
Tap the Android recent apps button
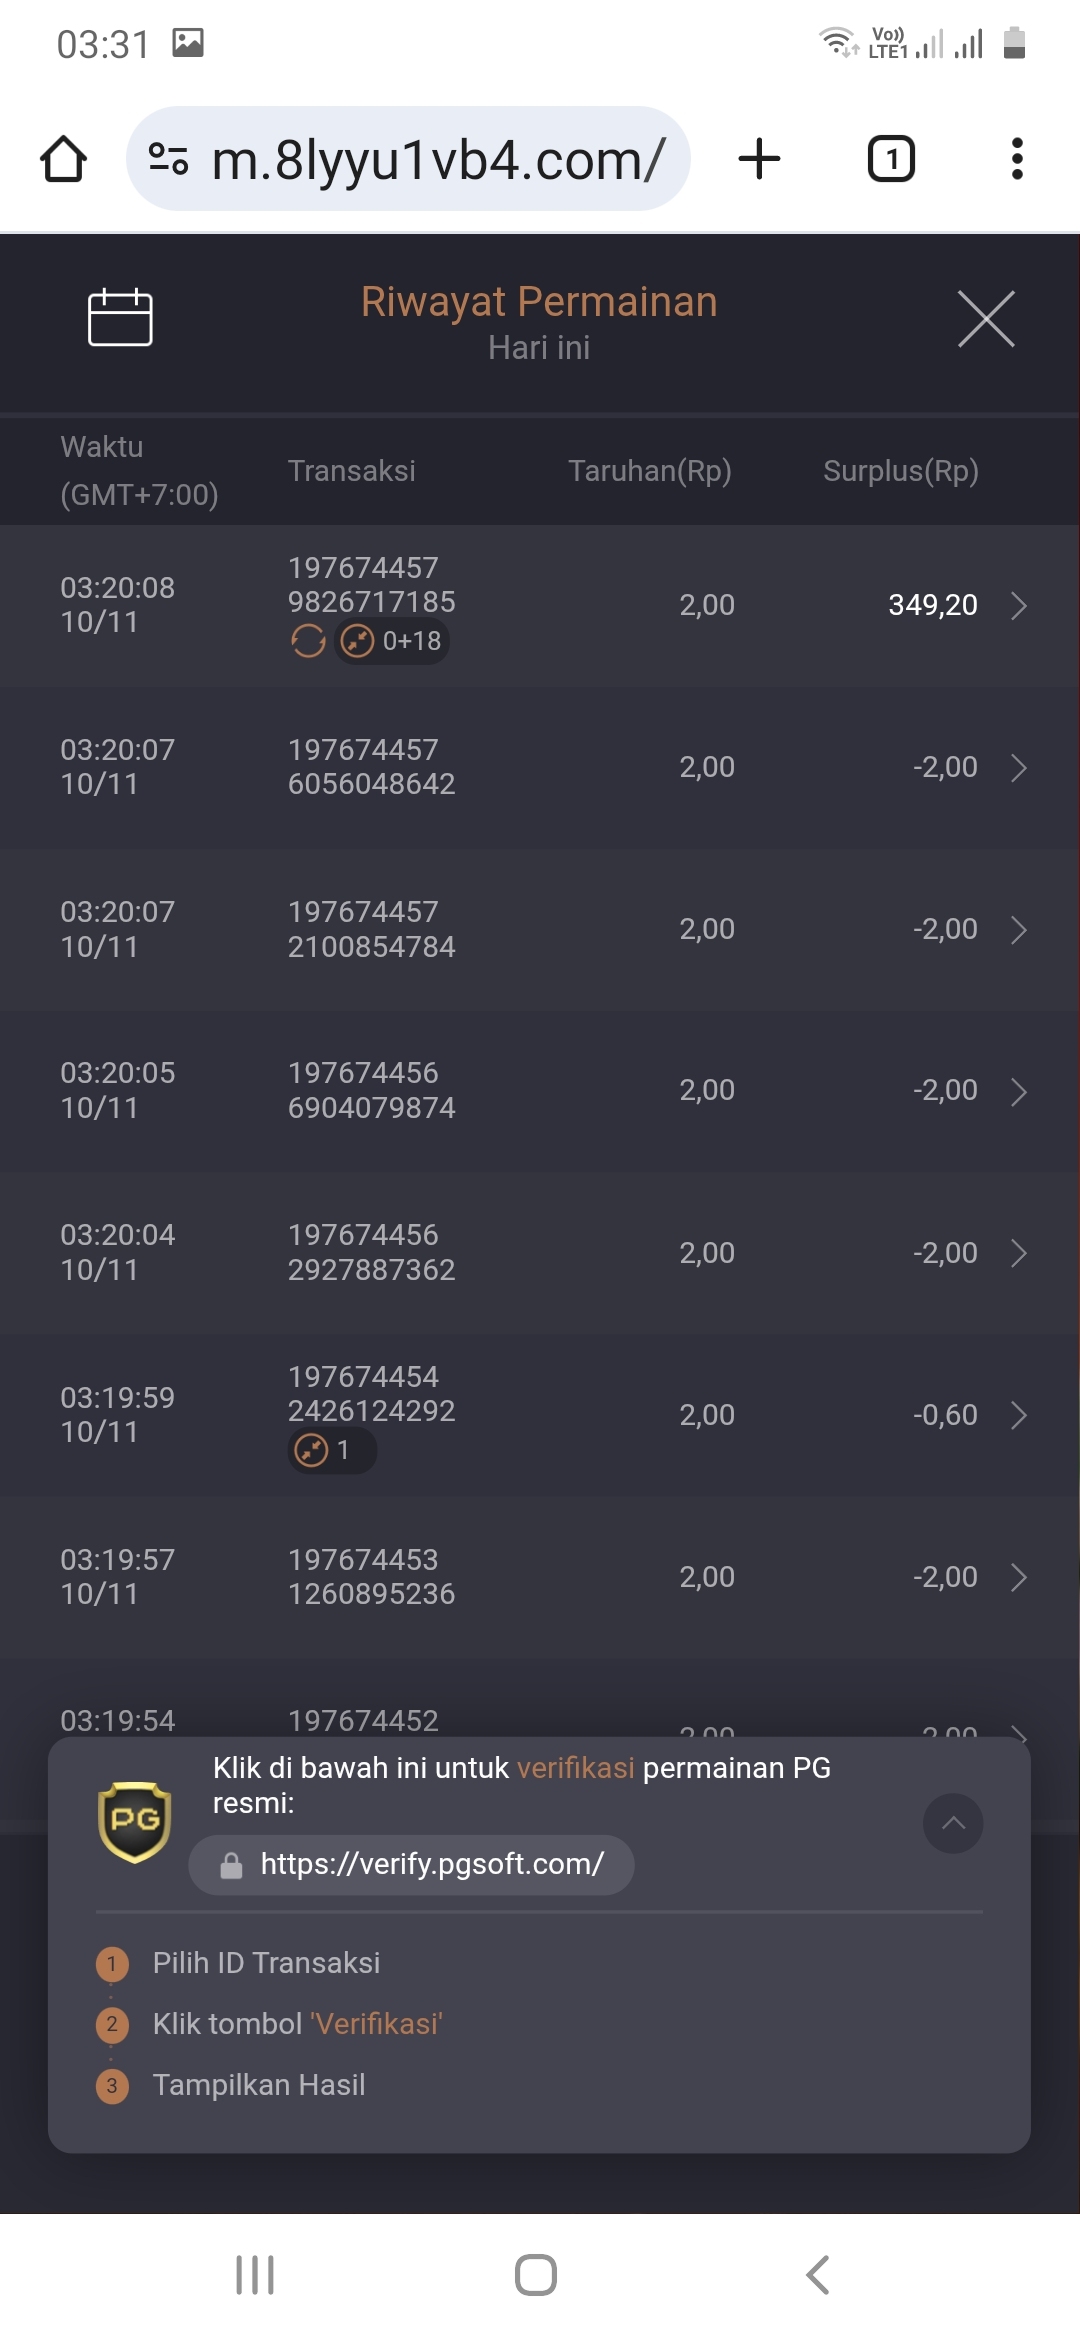tap(255, 2275)
